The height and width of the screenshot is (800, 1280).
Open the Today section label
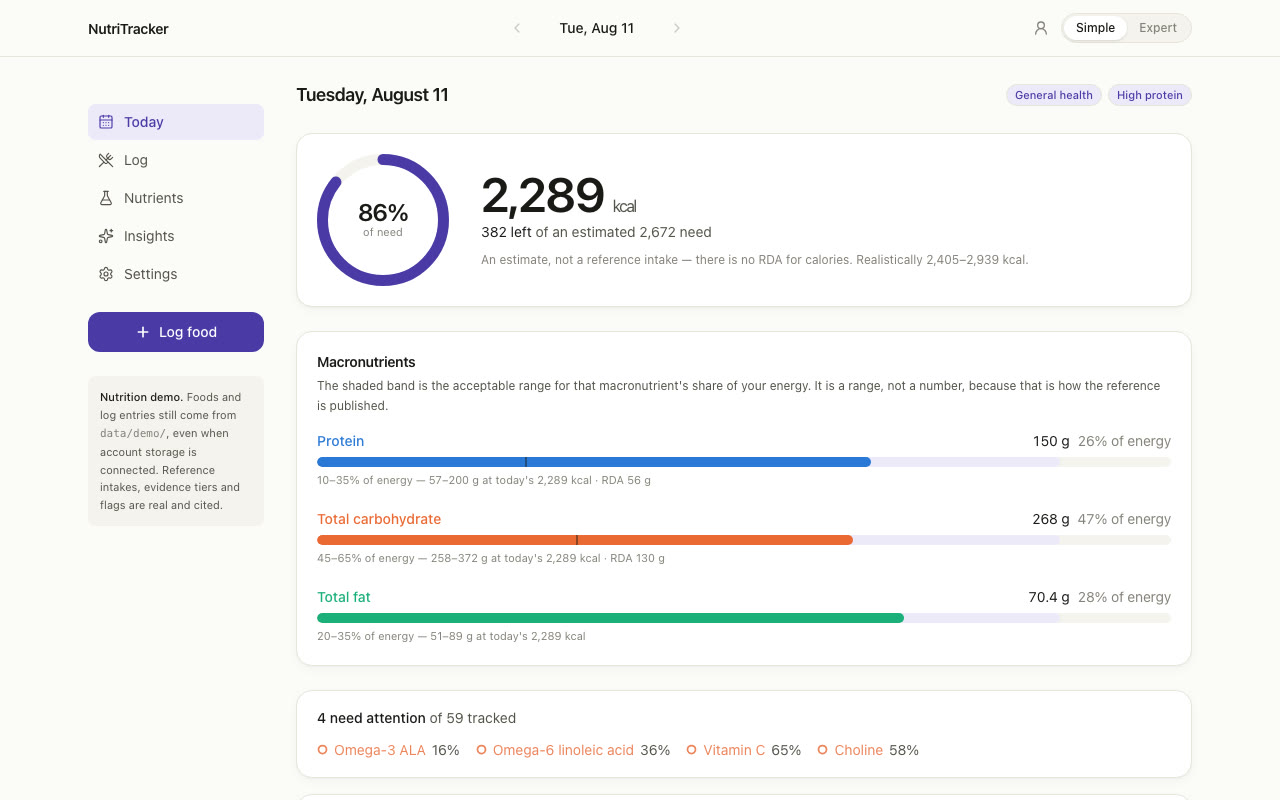144,122
